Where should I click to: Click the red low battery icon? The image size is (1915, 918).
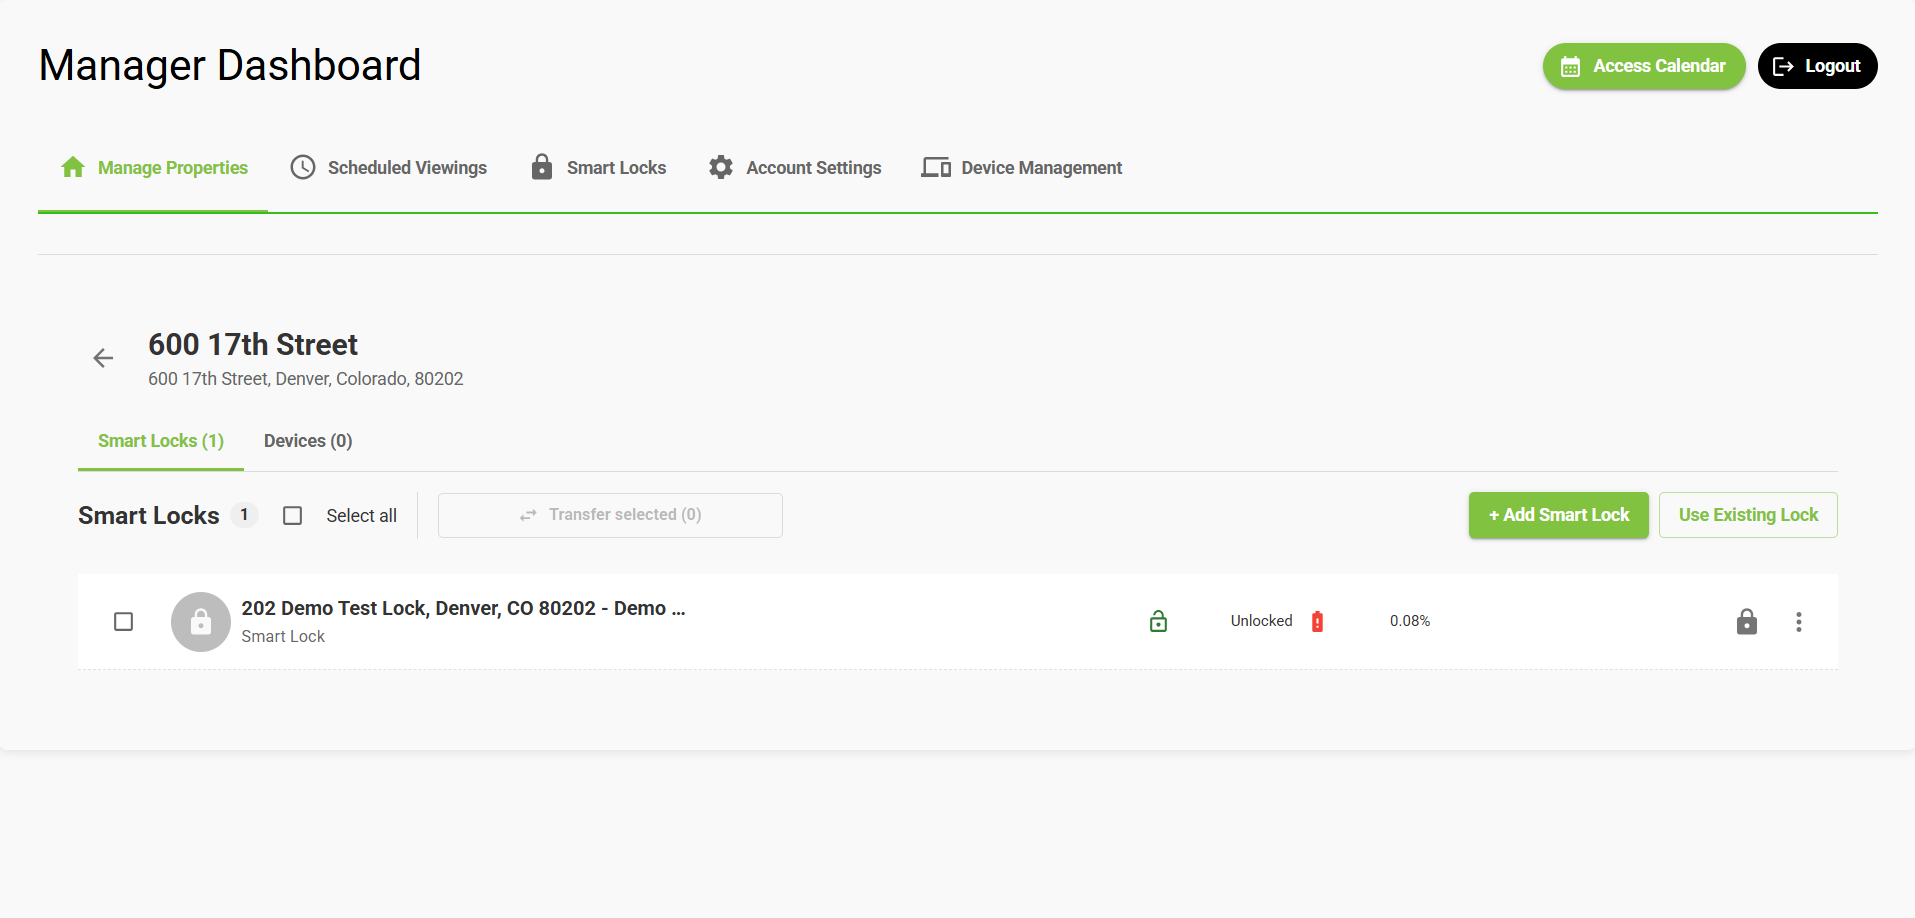coord(1317,621)
